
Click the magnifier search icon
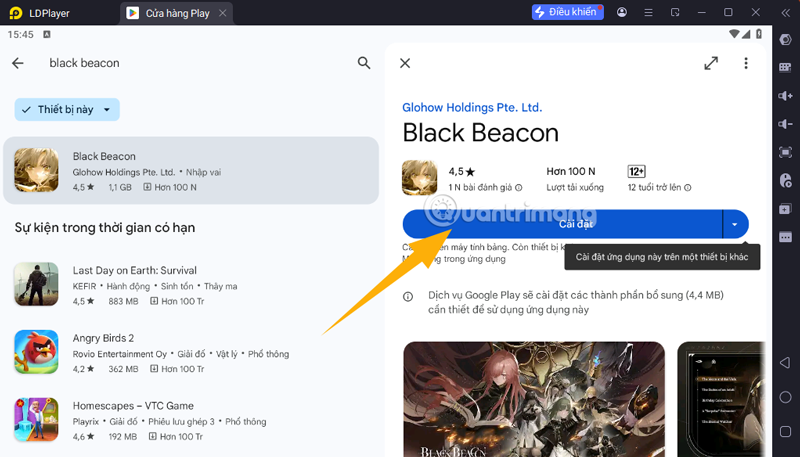point(364,63)
